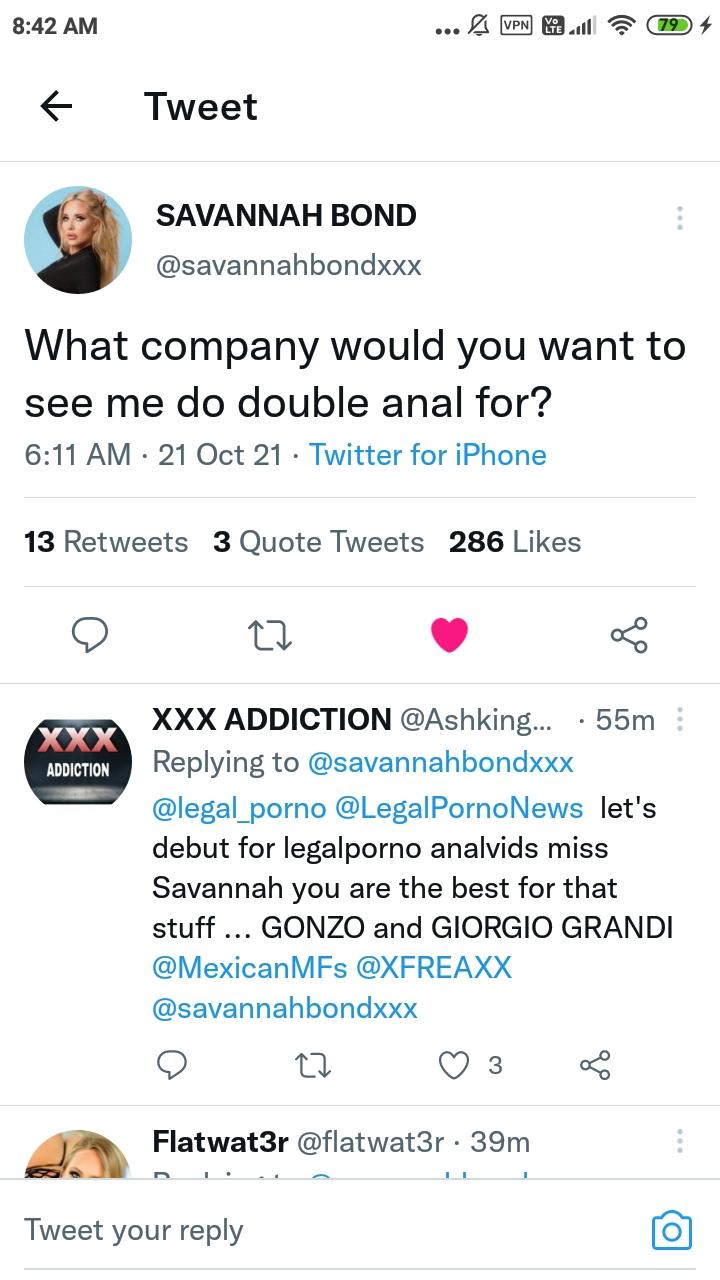The width and height of the screenshot is (720, 1280).
Task: Tap the back arrow icon
Action: click(x=56, y=106)
